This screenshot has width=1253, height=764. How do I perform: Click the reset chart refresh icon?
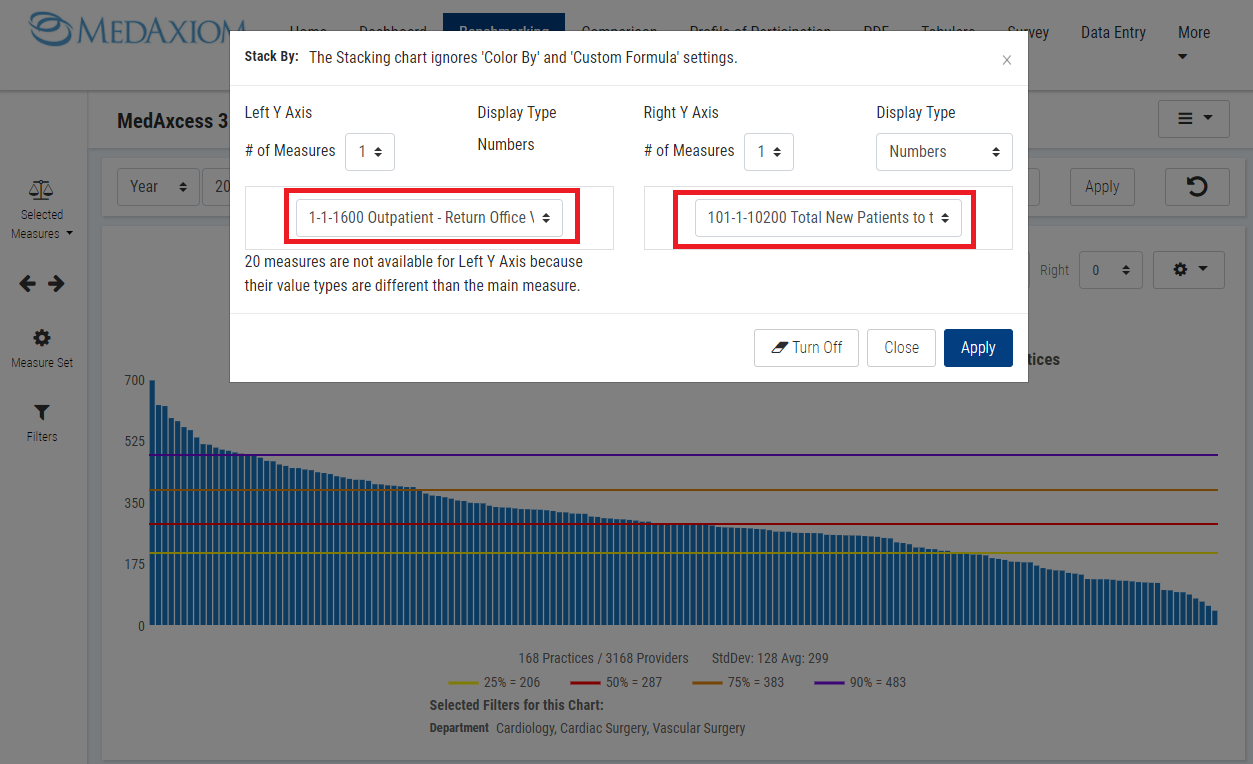click(1196, 187)
